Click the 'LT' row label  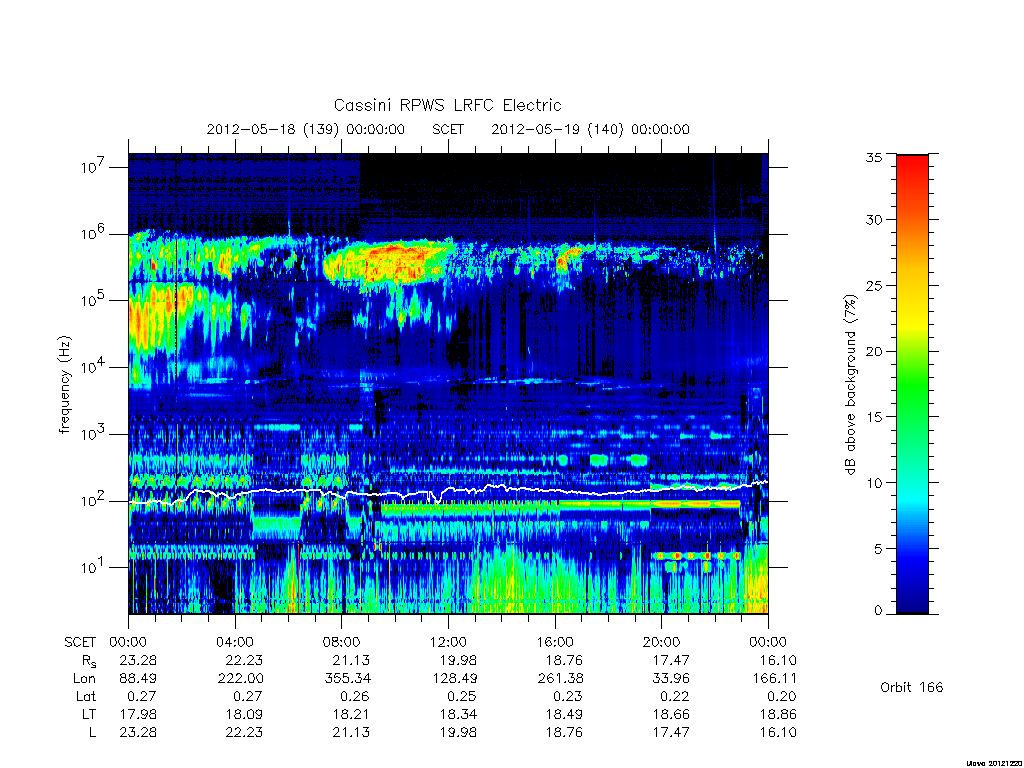click(89, 714)
